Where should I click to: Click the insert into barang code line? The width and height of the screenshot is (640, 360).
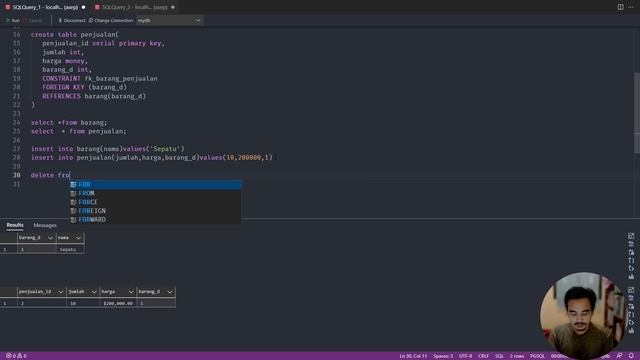pos(108,149)
